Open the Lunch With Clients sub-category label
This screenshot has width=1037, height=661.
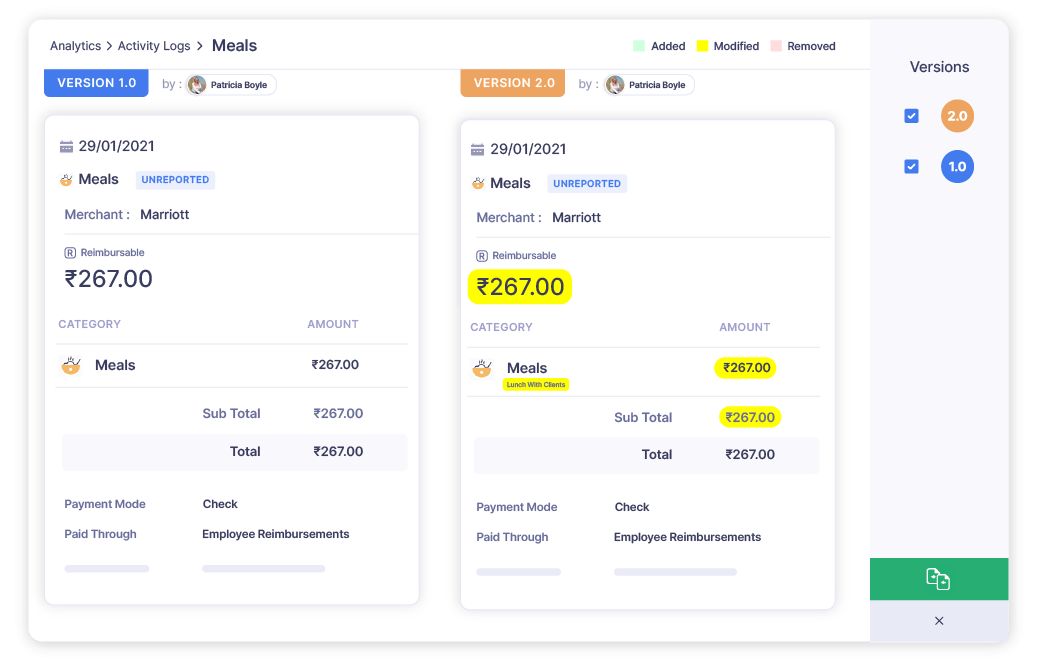click(536, 384)
